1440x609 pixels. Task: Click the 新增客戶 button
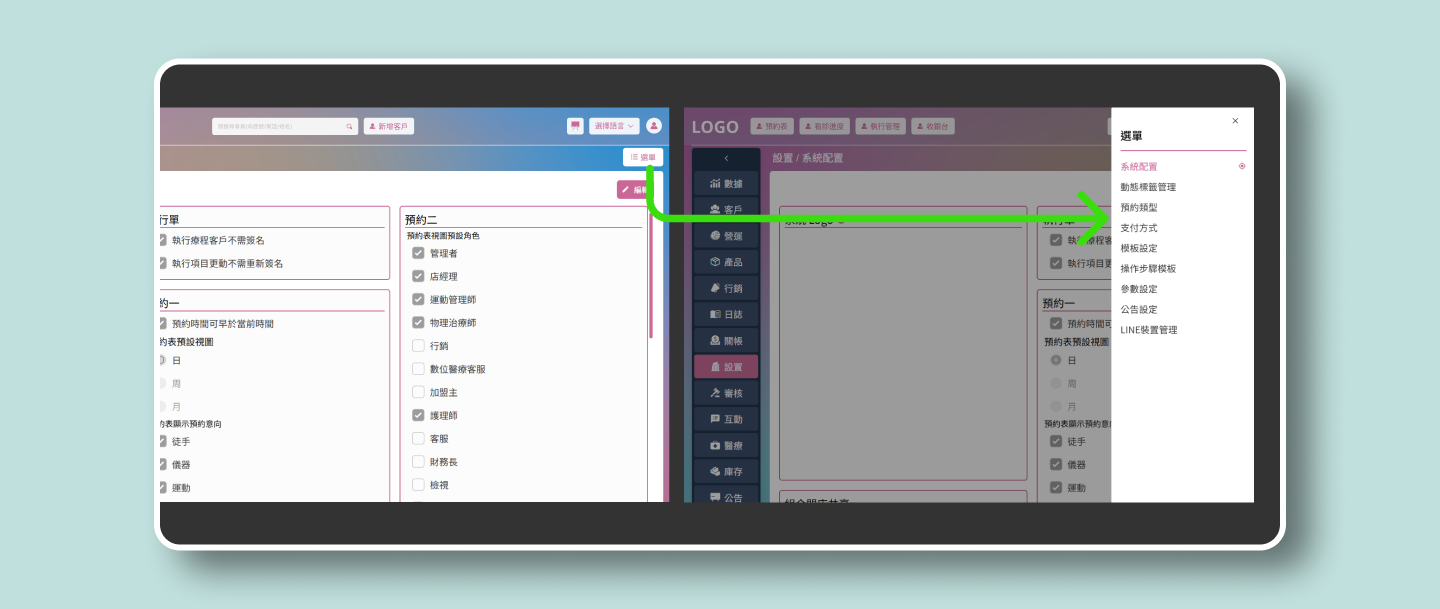[x=388, y=127]
